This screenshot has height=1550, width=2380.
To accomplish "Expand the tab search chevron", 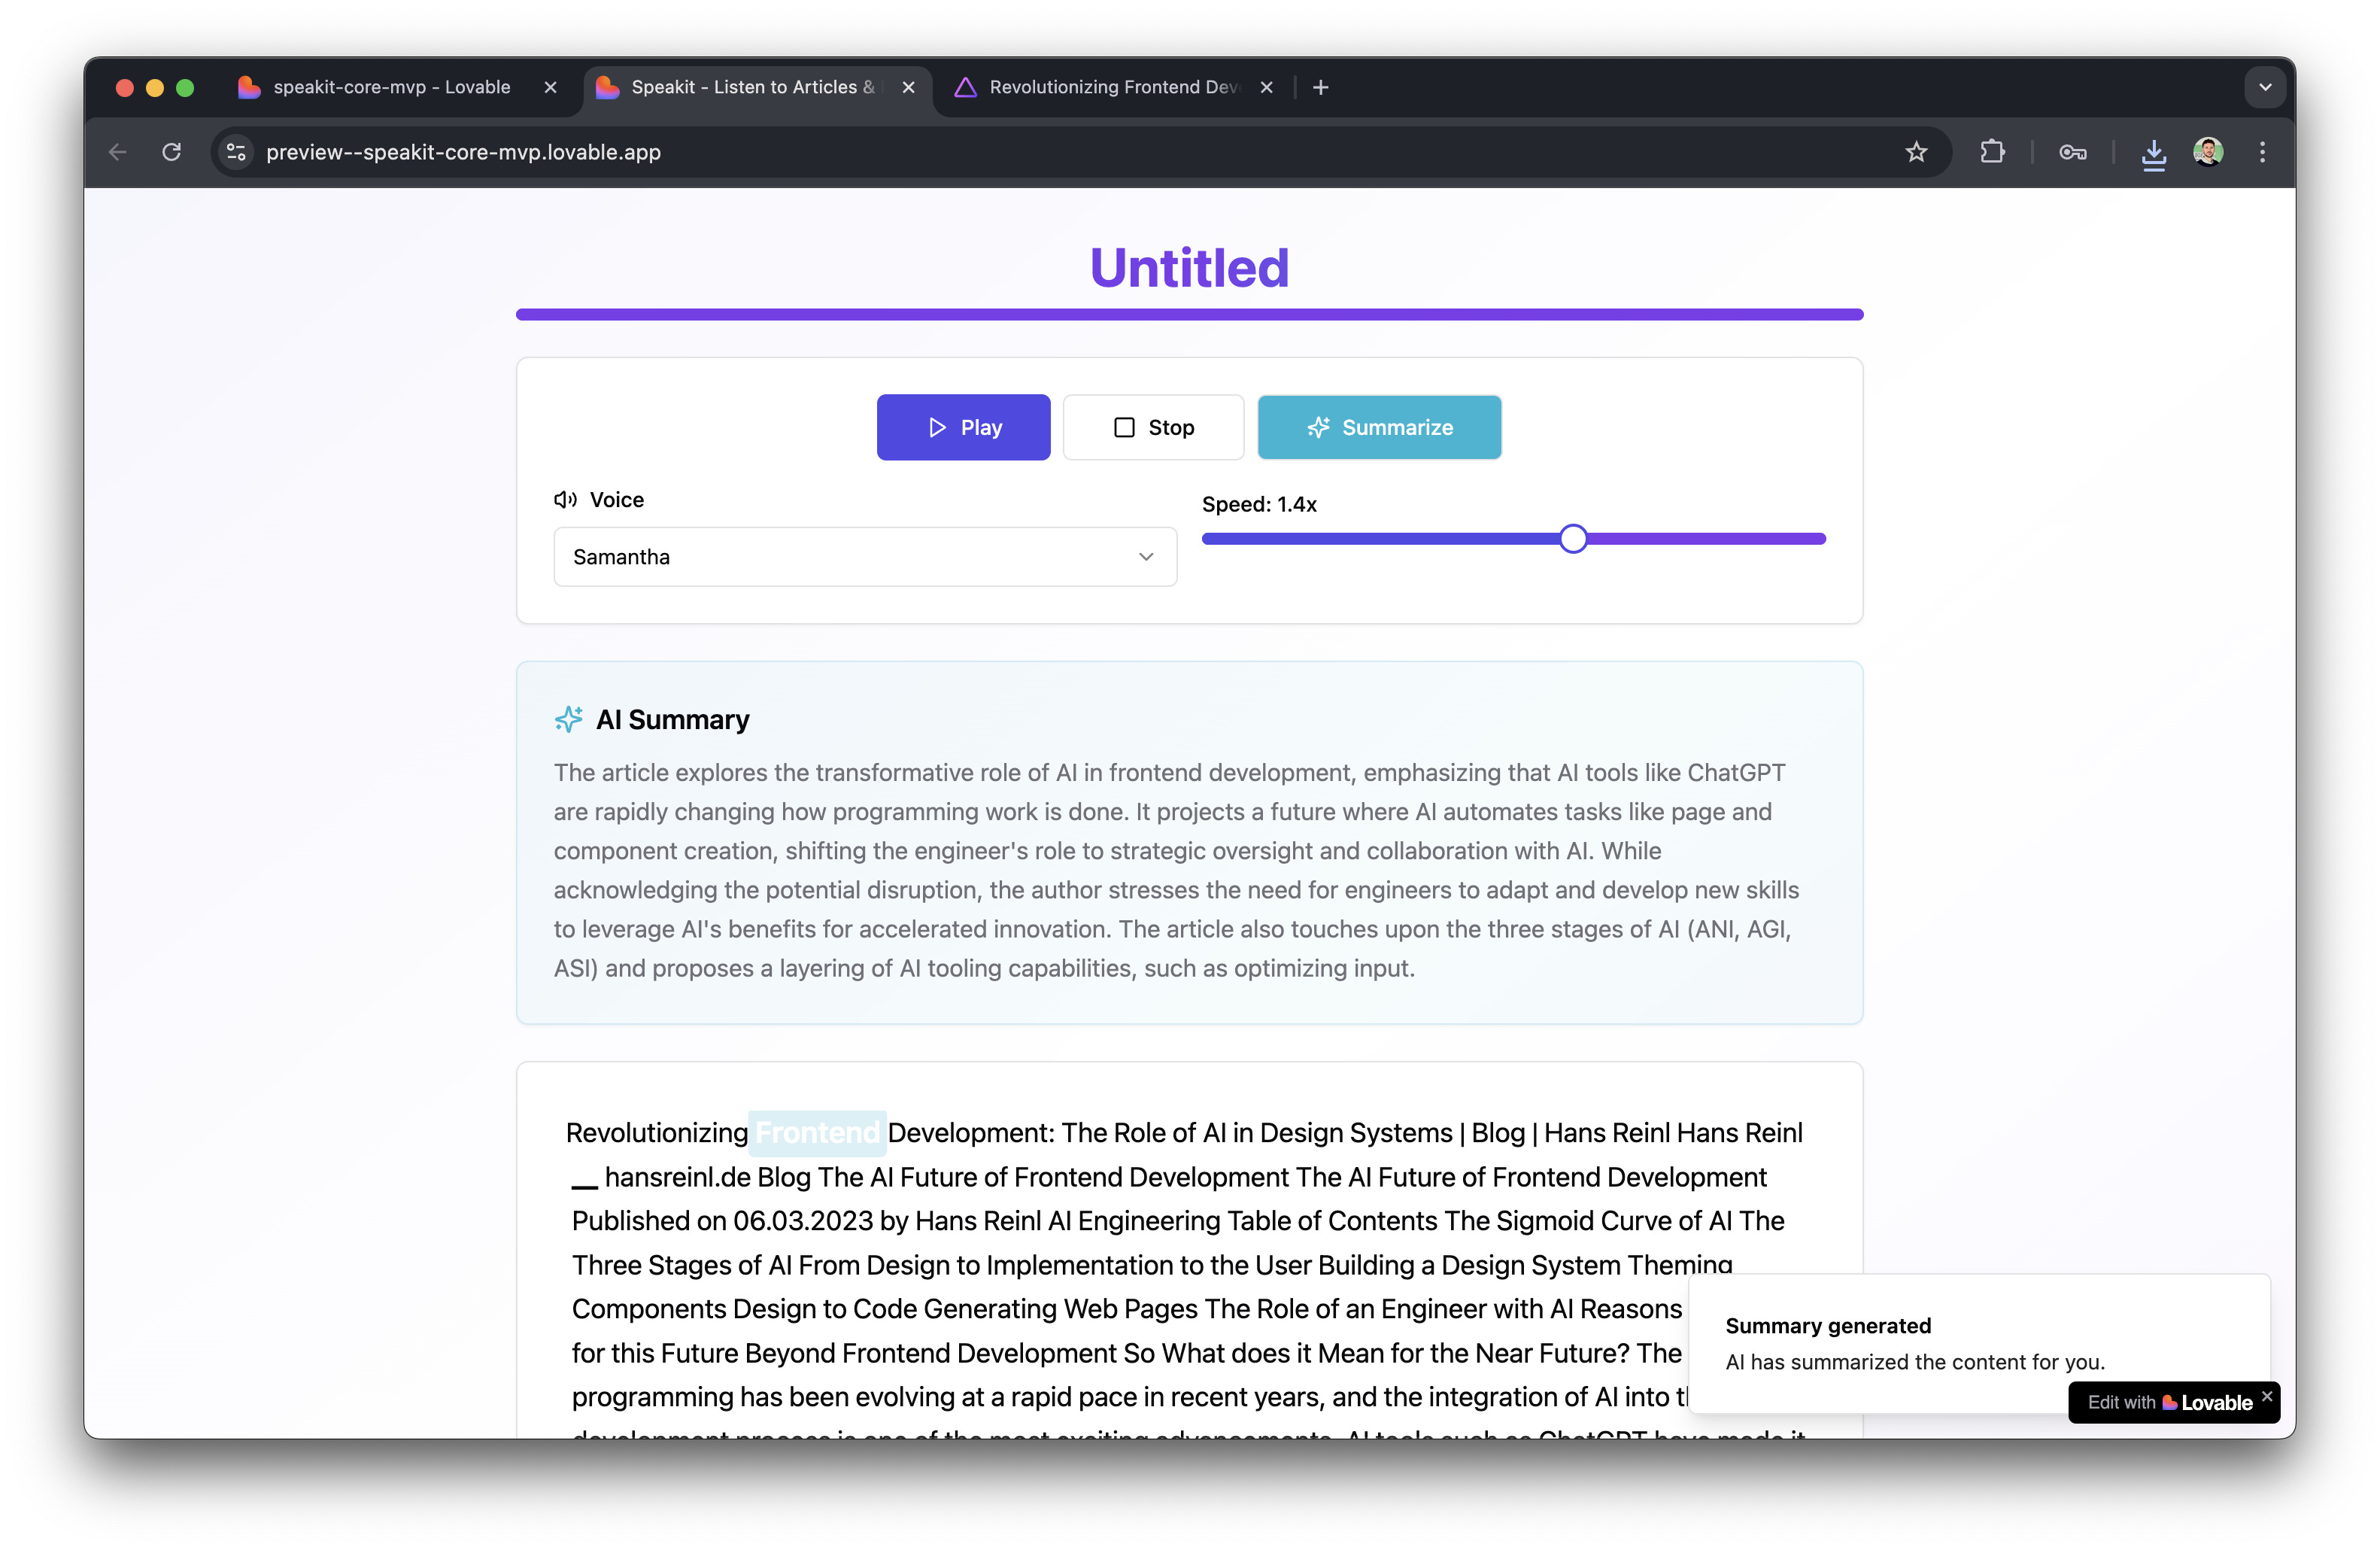I will coord(2265,88).
